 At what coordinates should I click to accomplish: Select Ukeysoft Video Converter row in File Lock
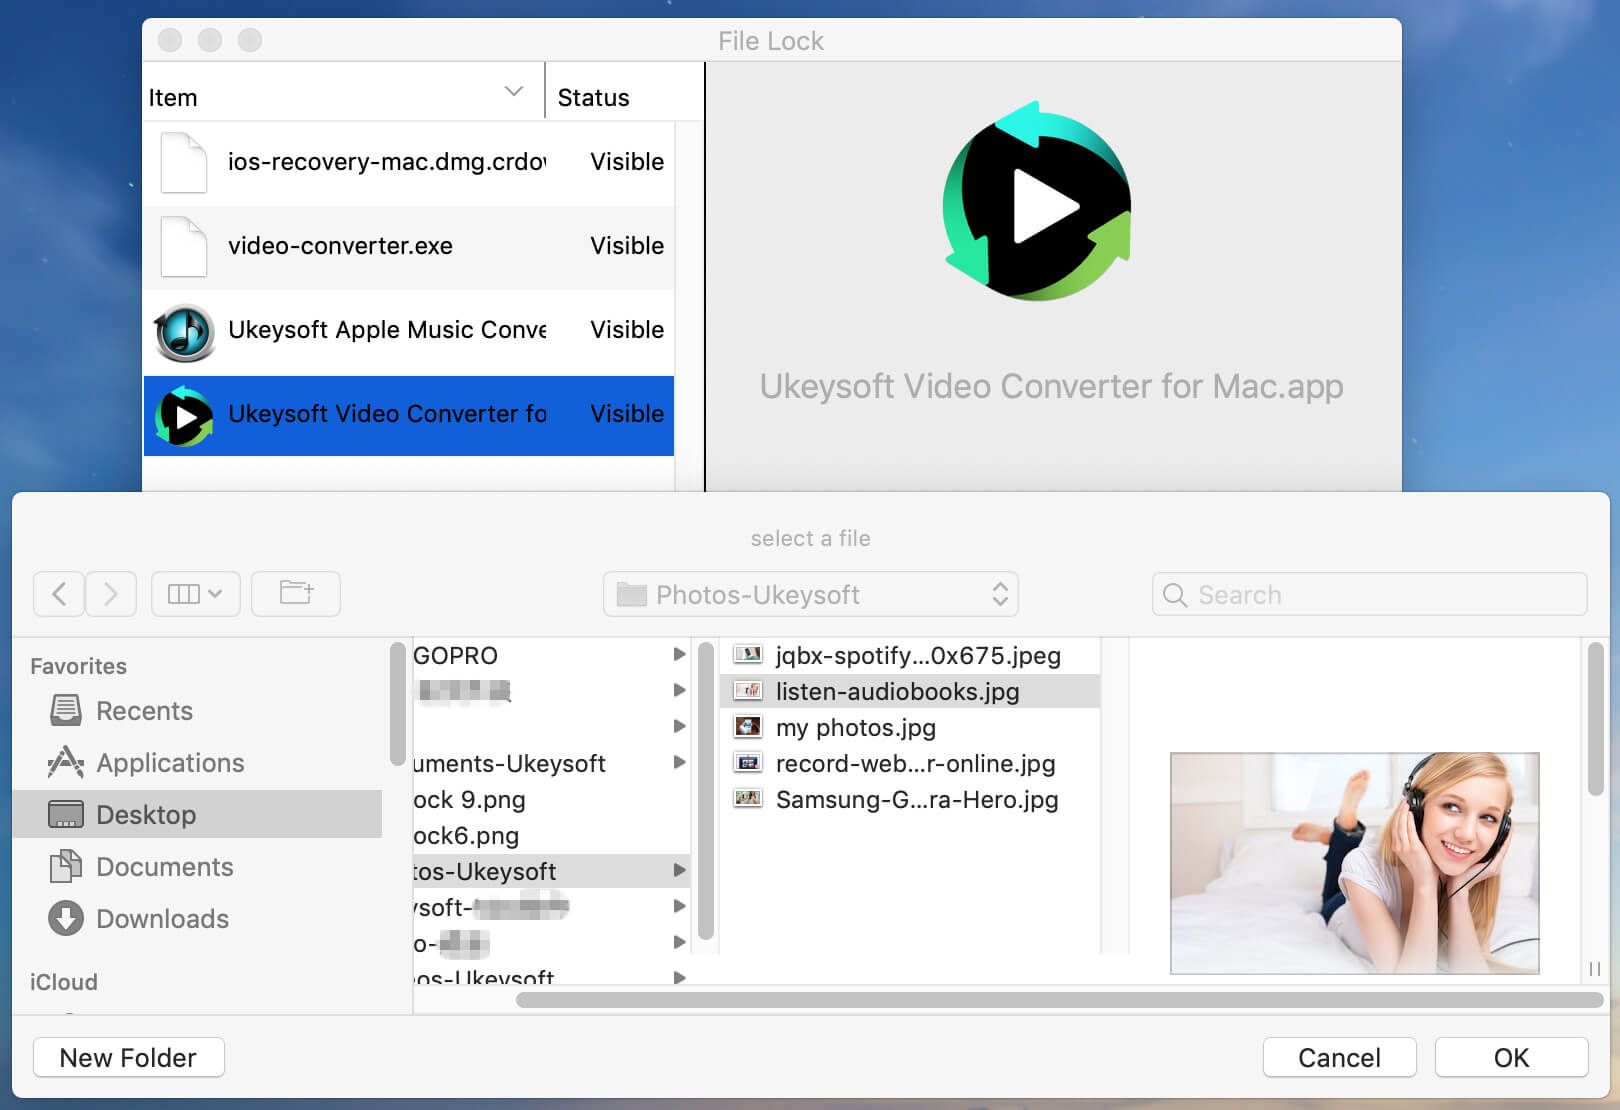coord(409,415)
